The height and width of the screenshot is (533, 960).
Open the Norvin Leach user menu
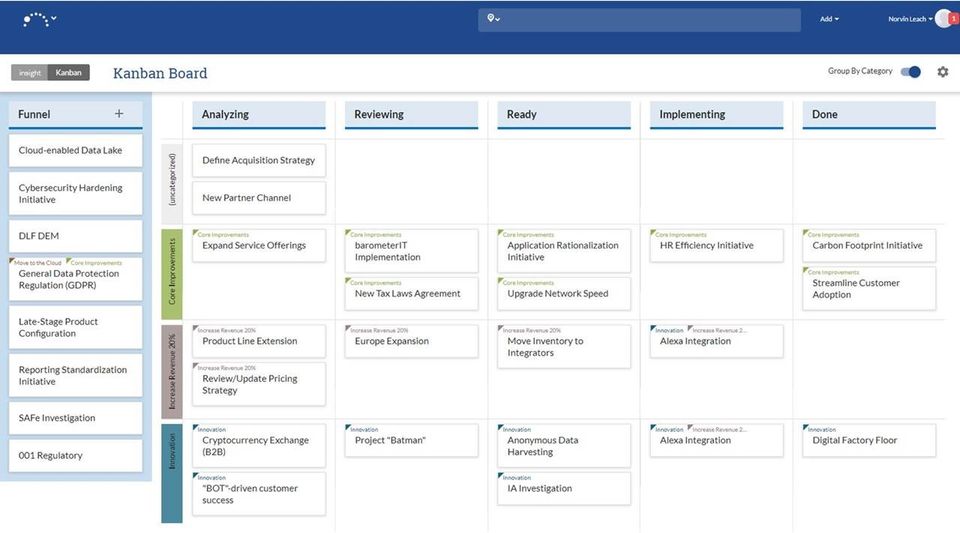pos(910,19)
